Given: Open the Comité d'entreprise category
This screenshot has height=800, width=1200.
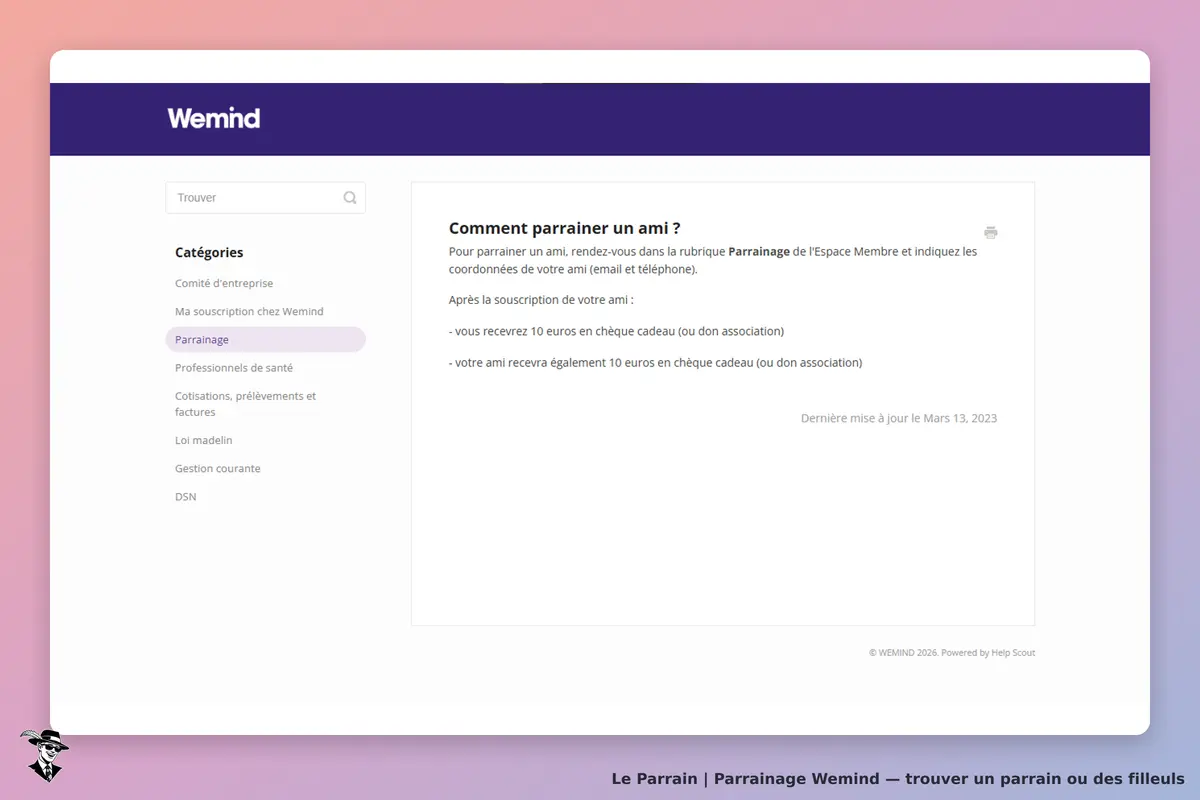Looking at the screenshot, I should pyautogui.click(x=224, y=283).
